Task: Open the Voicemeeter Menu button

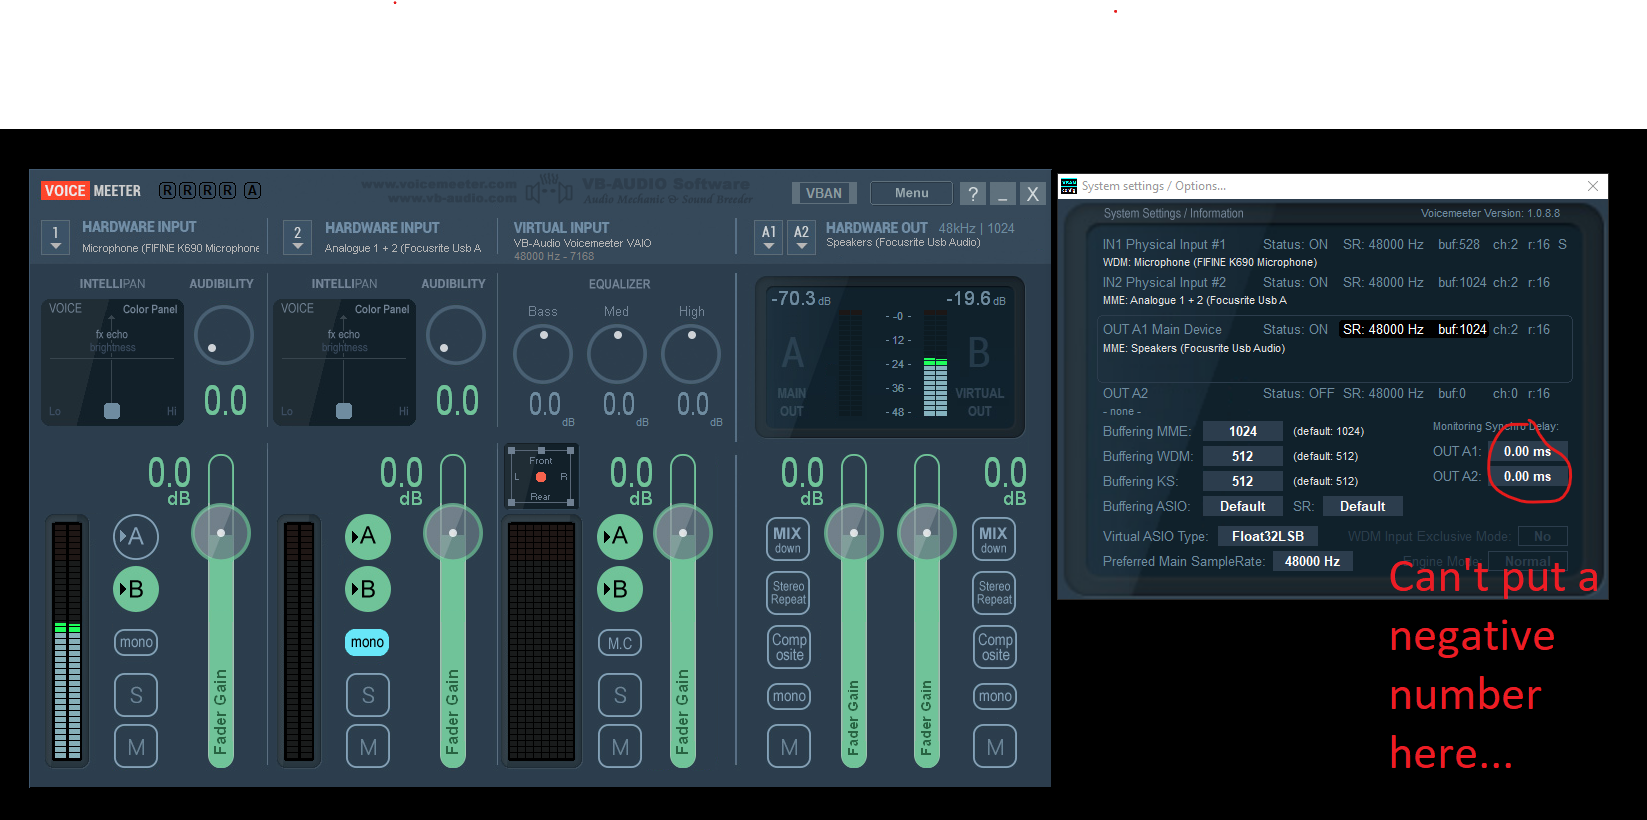Action: click(911, 193)
